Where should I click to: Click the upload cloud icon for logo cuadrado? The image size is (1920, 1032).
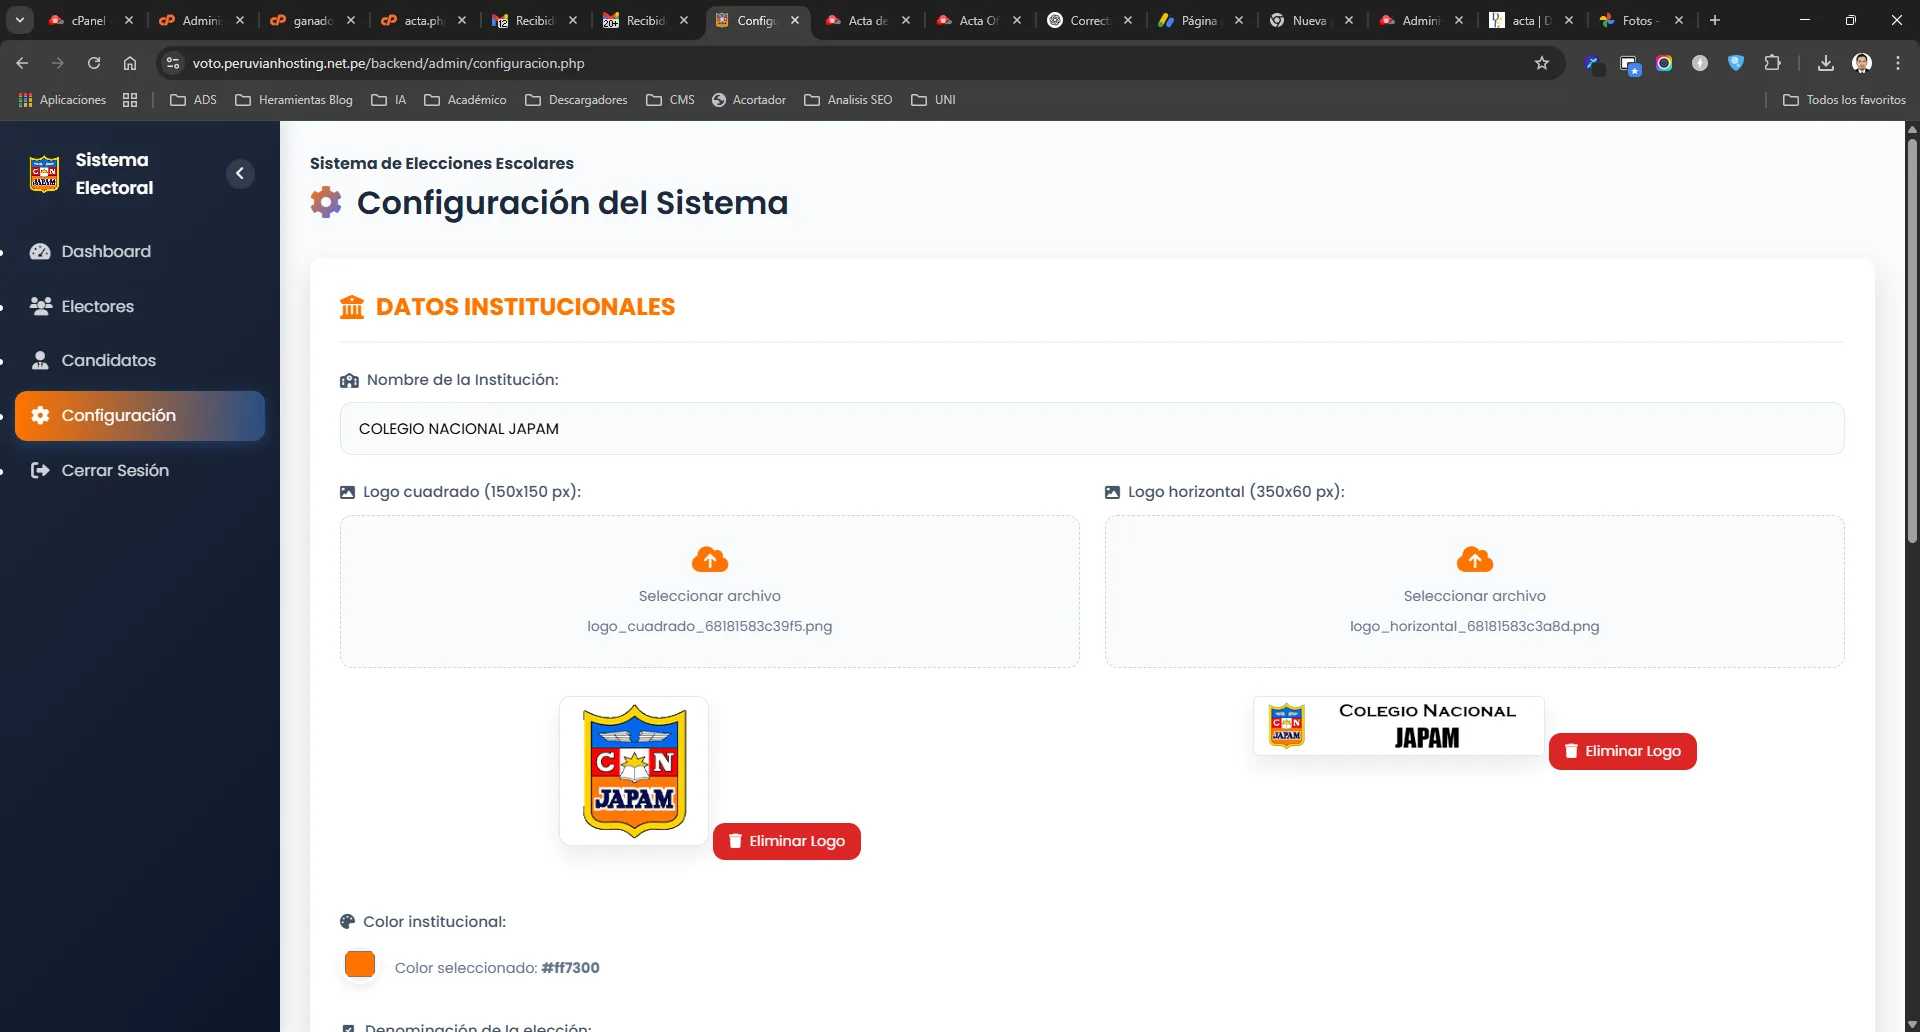pyautogui.click(x=710, y=559)
